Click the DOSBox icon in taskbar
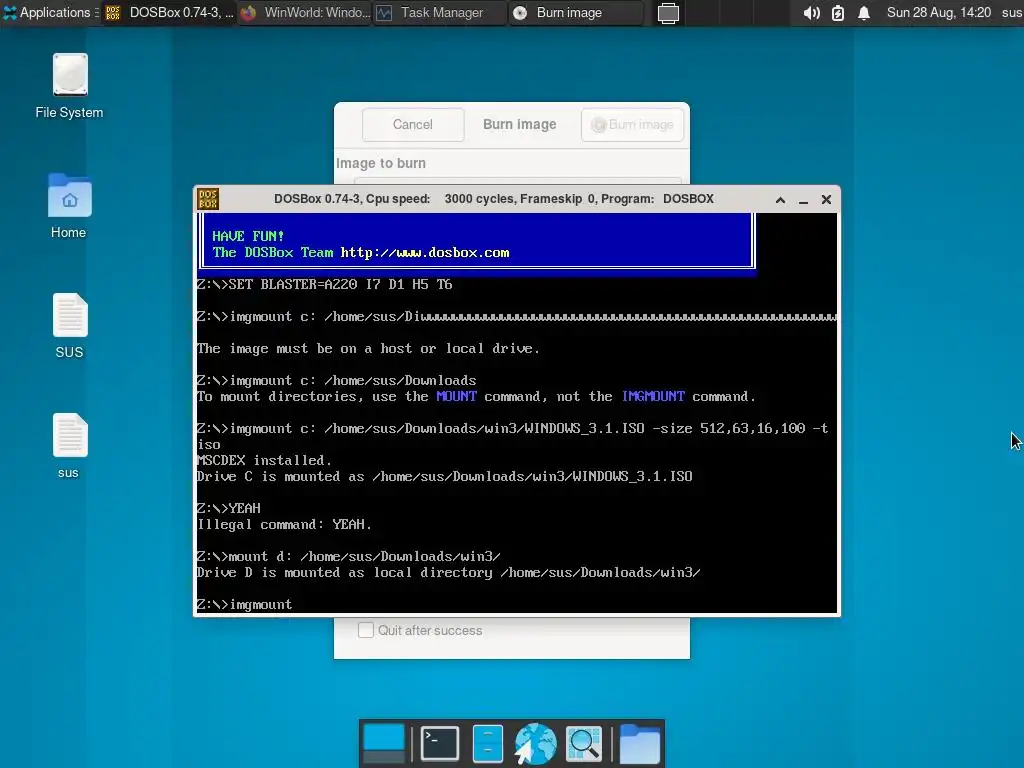The height and width of the screenshot is (768, 1024). point(113,13)
